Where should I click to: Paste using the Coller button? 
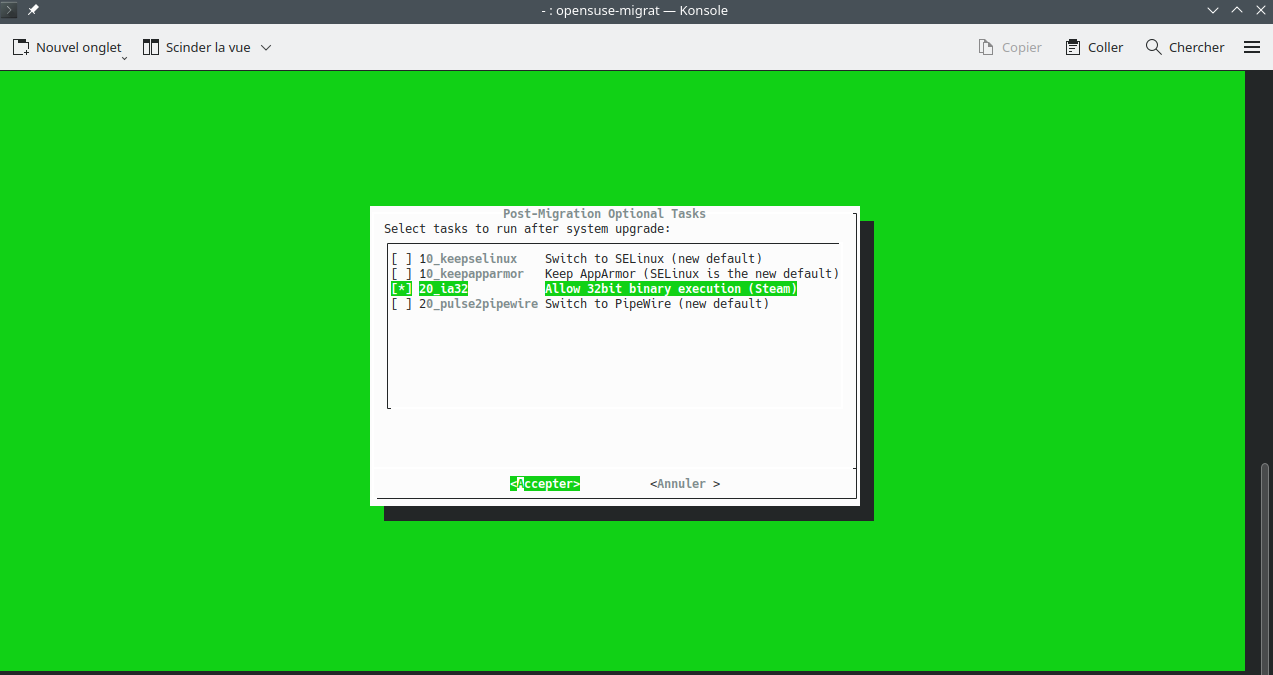click(x=1094, y=47)
